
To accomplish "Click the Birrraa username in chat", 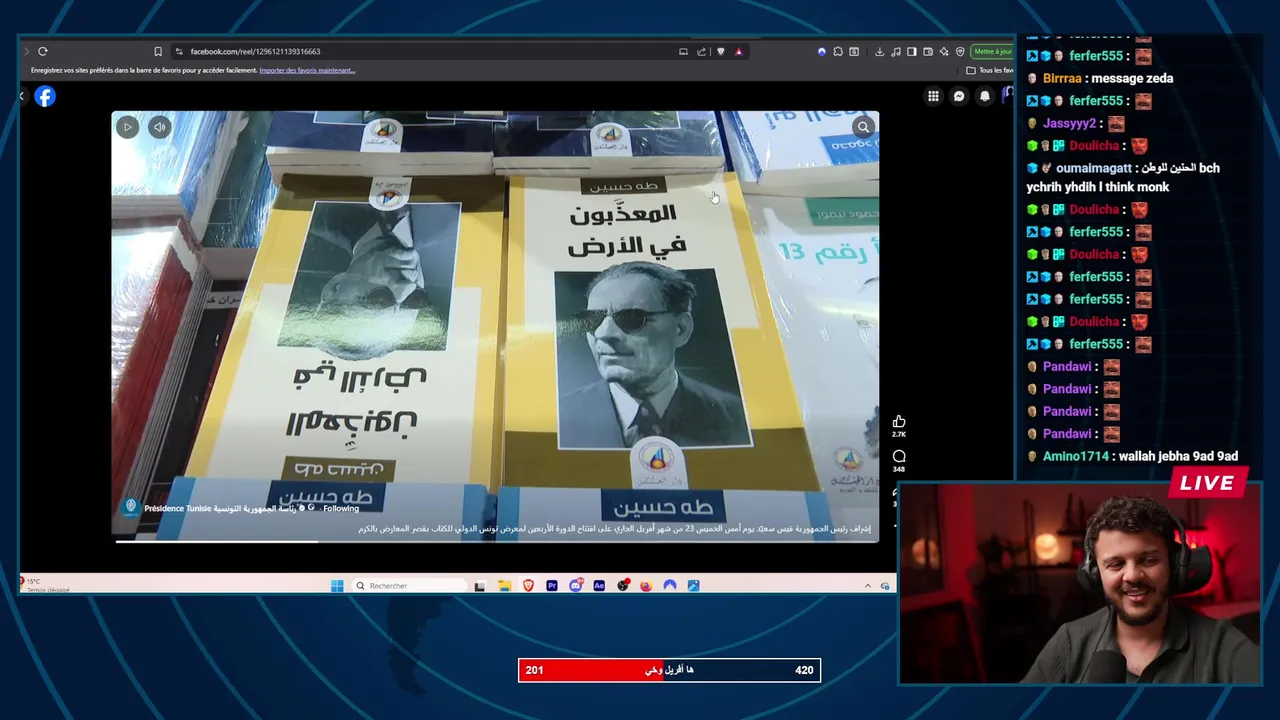I will tap(1062, 78).
